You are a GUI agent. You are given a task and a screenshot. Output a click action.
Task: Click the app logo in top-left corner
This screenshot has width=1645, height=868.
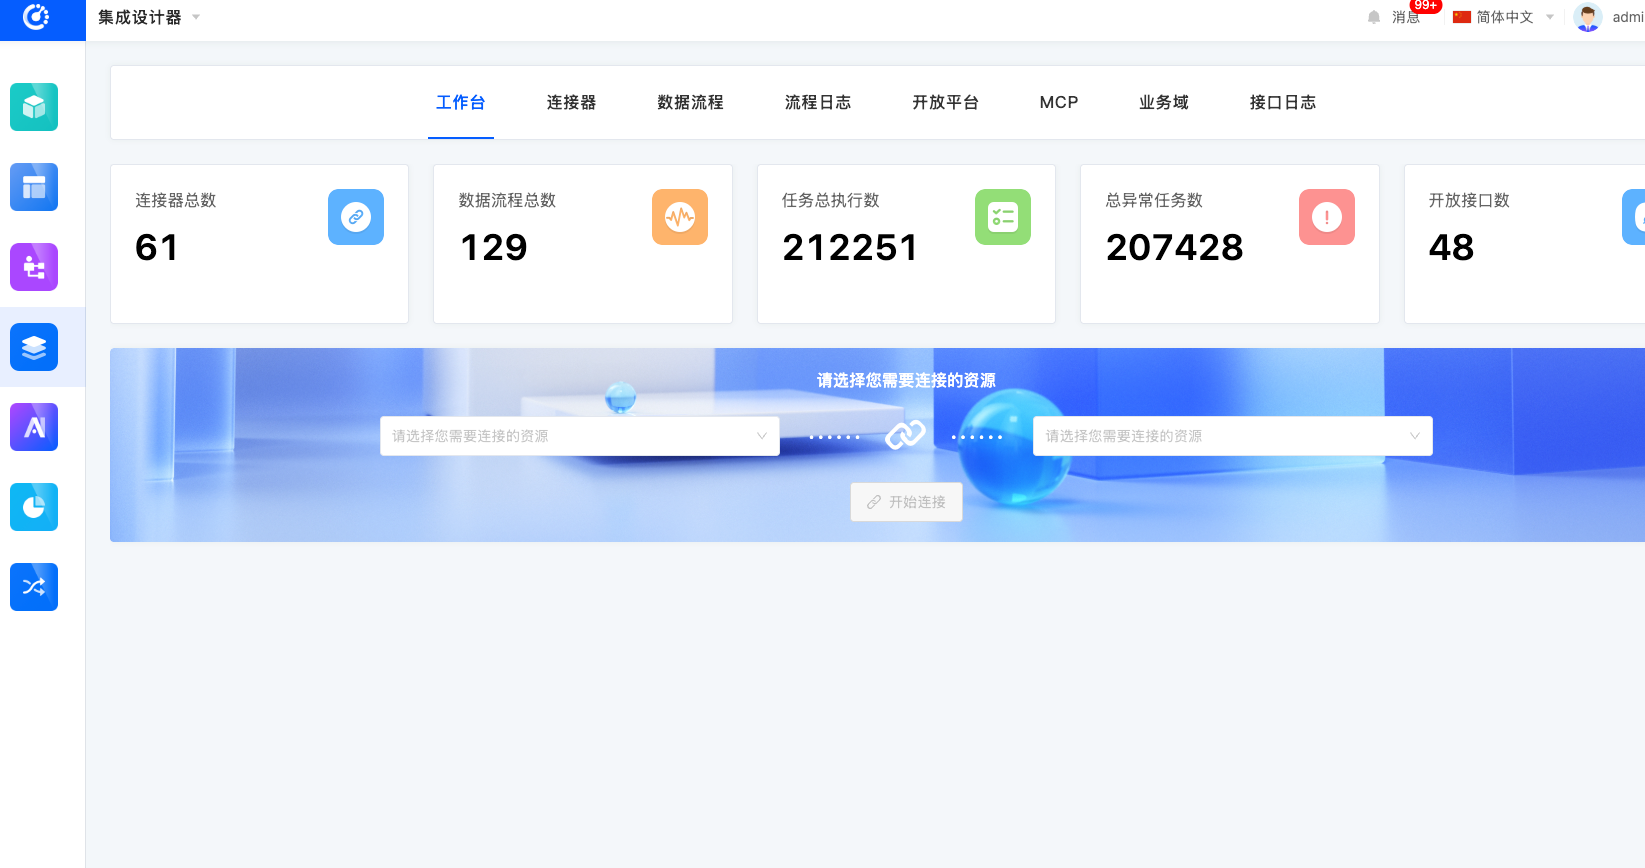click(x=36, y=17)
